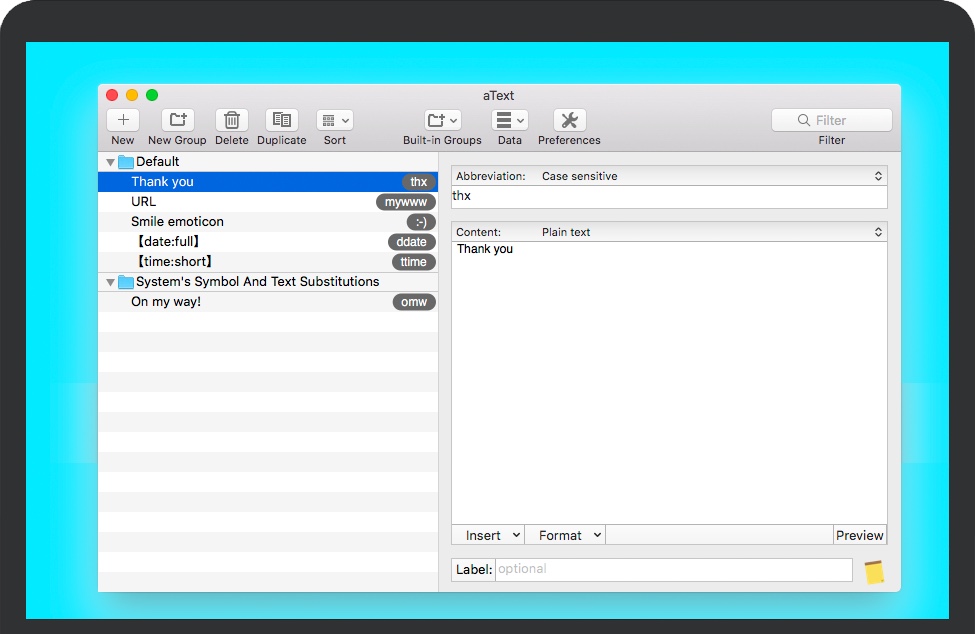
Task: Click the Duplicate toolbar icon
Action: [x=282, y=120]
